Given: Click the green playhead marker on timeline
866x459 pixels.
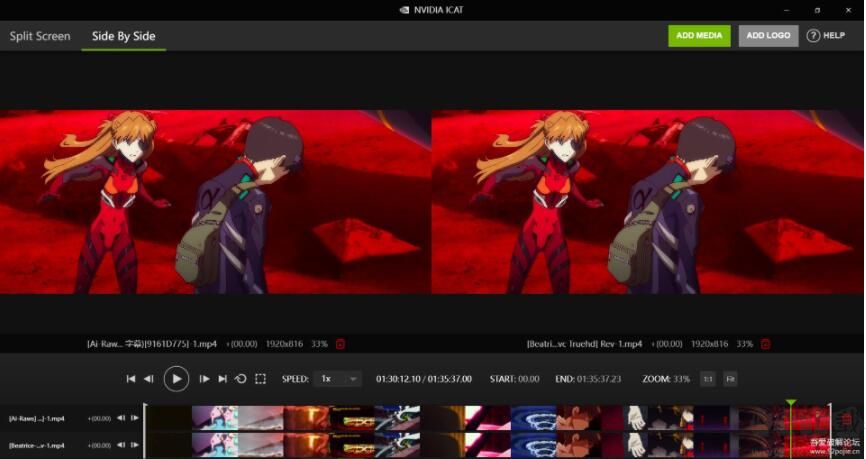Looking at the screenshot, I should click(791, 402).
